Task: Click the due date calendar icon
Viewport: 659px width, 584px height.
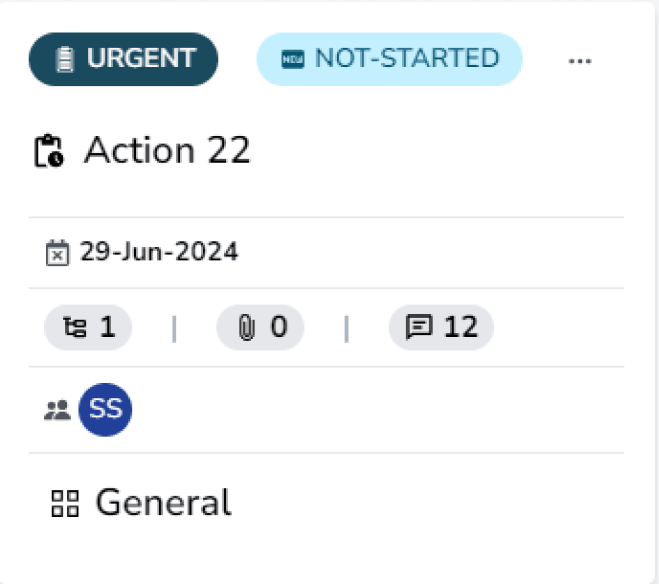Action: click(x=57, y=253)
